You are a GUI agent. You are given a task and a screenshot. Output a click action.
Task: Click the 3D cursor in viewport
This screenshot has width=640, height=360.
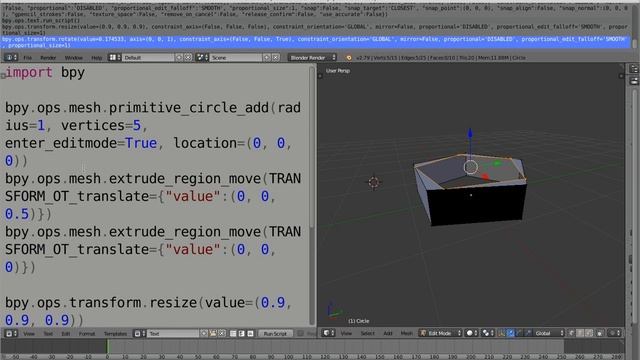pyautogui.click(x=373, y=182)
